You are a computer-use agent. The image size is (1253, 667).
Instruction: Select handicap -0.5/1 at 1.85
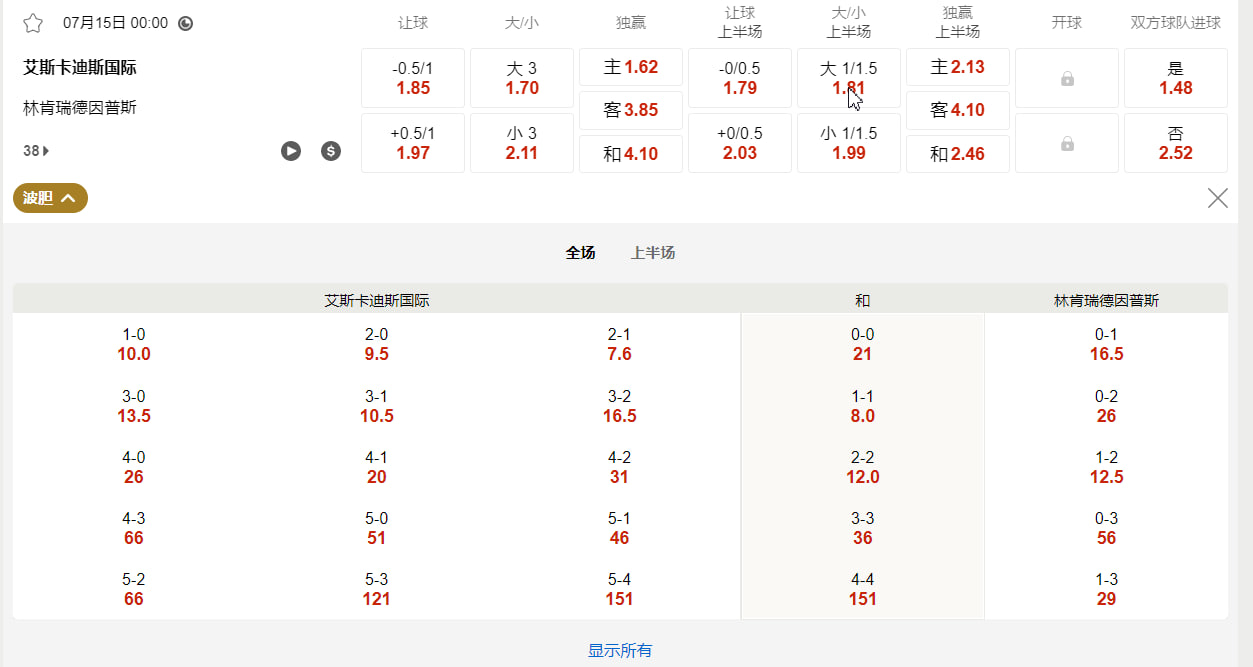point(413,78)
